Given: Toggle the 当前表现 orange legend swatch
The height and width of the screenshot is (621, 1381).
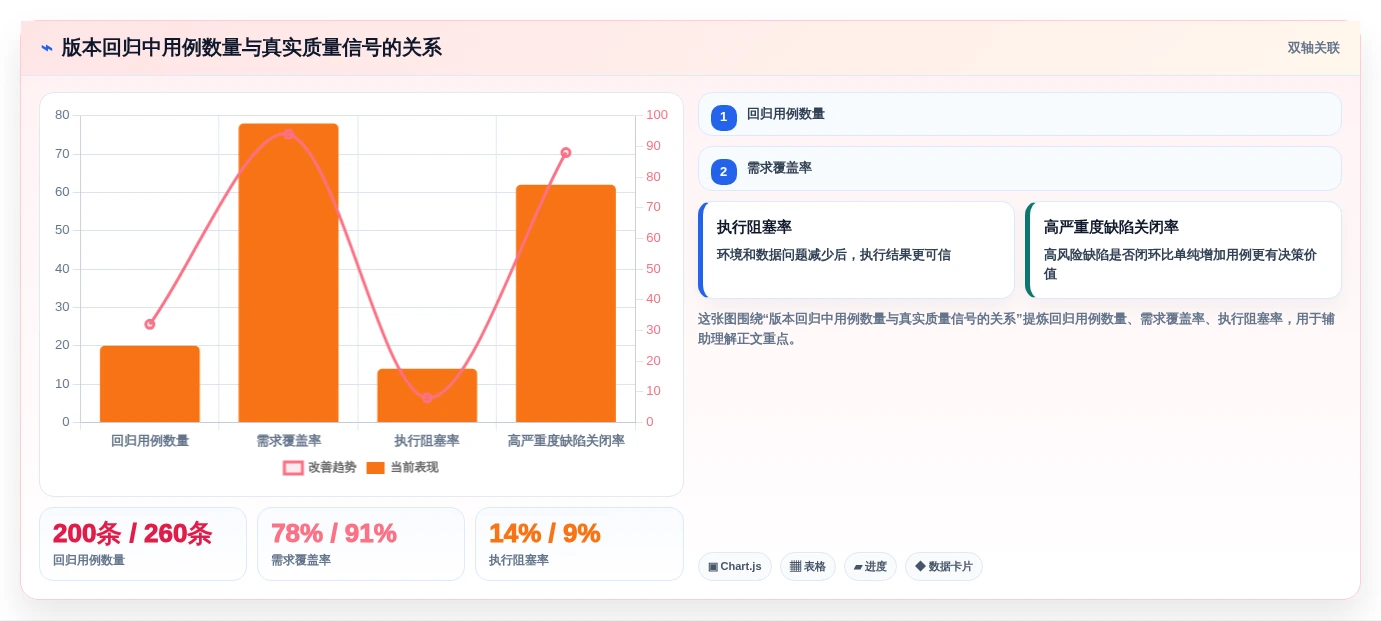Looking at the screenshot, I should click(376, 468).
